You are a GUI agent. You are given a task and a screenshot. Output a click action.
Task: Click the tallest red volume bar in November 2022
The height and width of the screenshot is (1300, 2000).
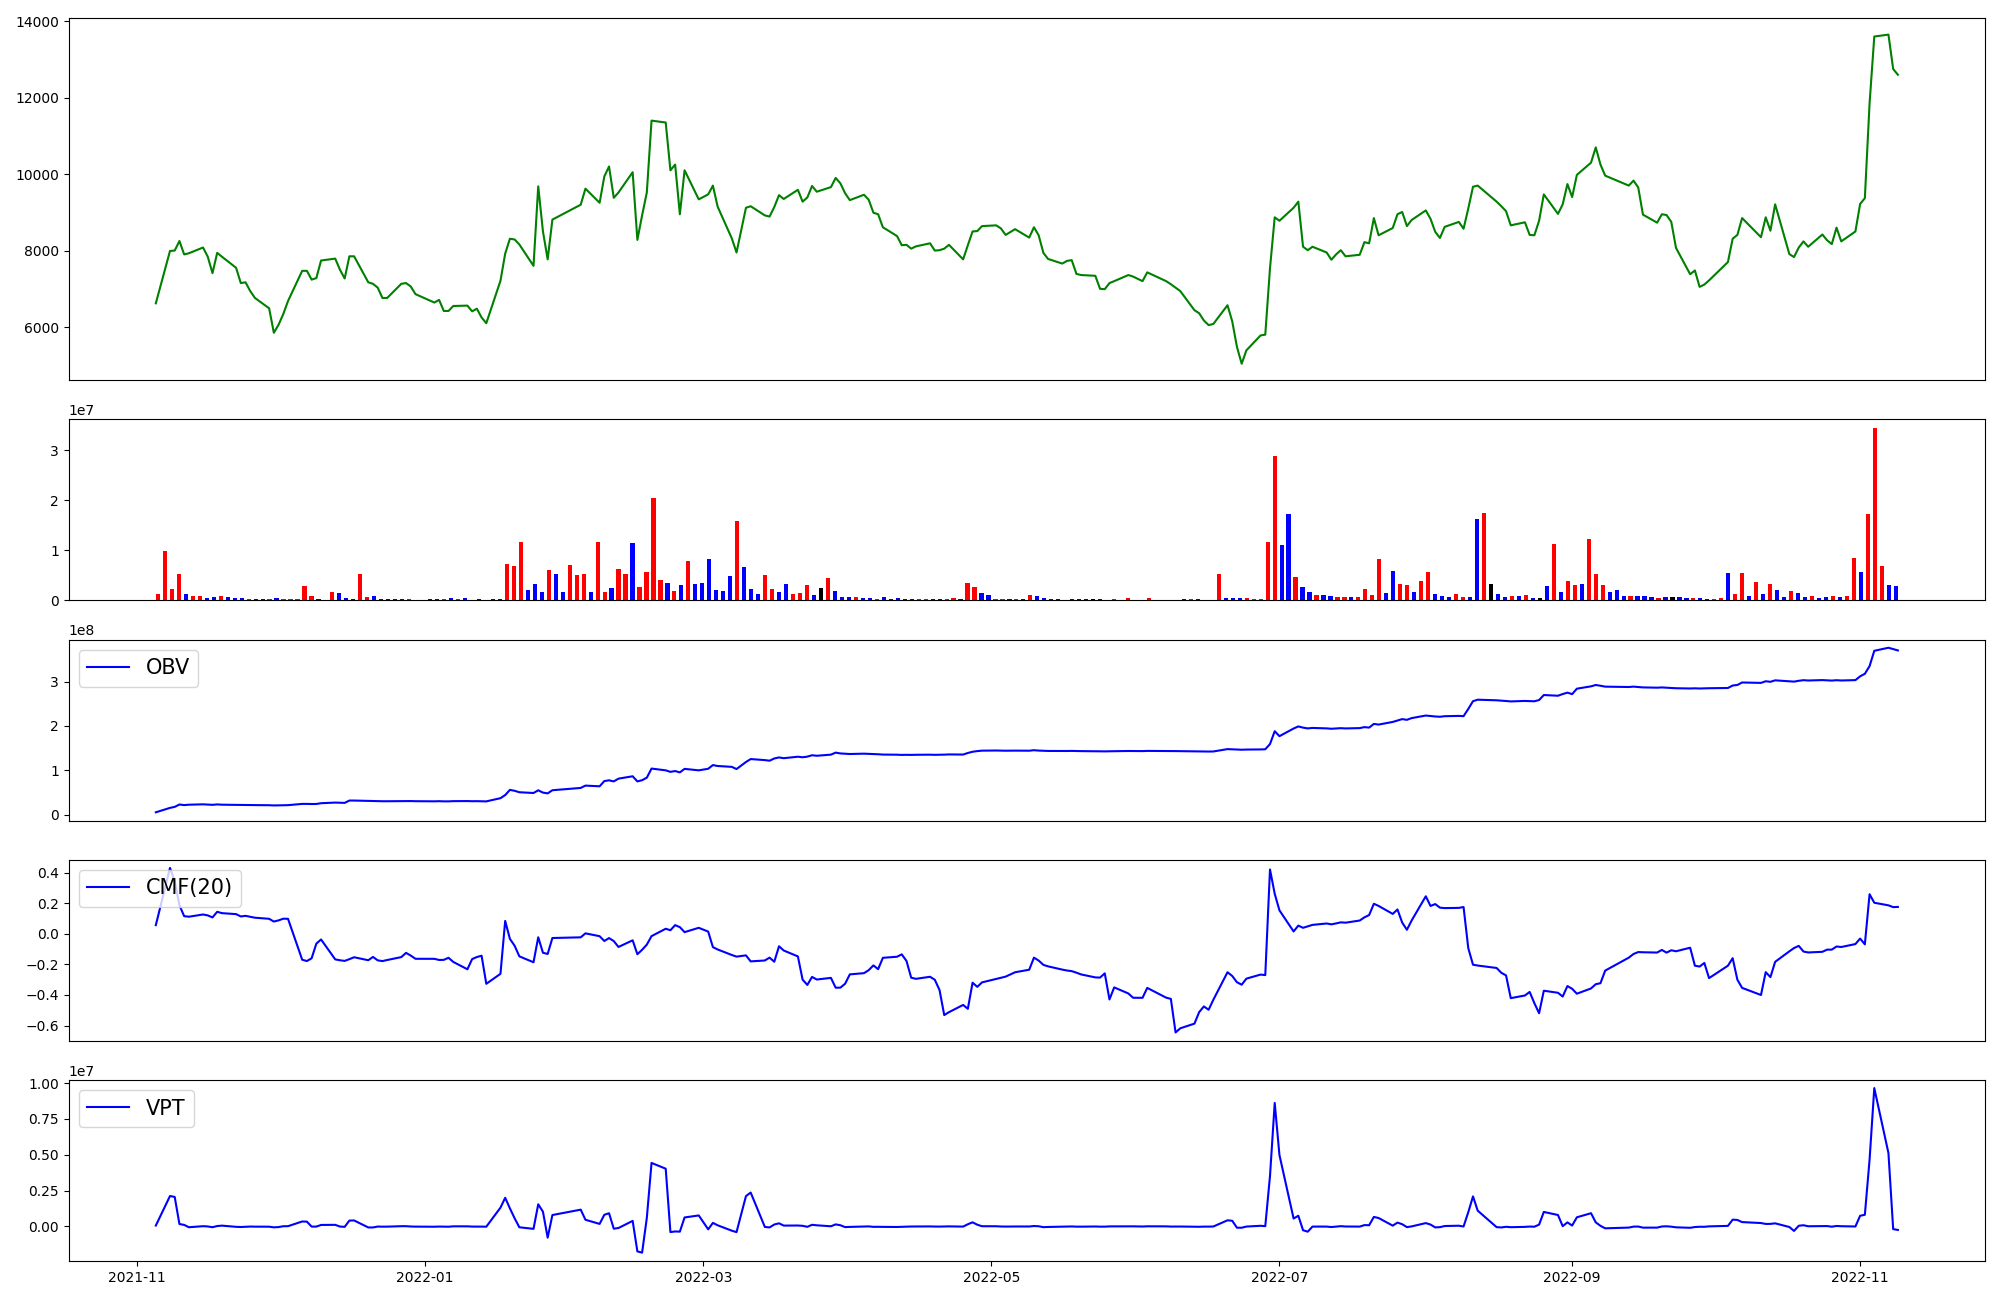coord(1874,515)
